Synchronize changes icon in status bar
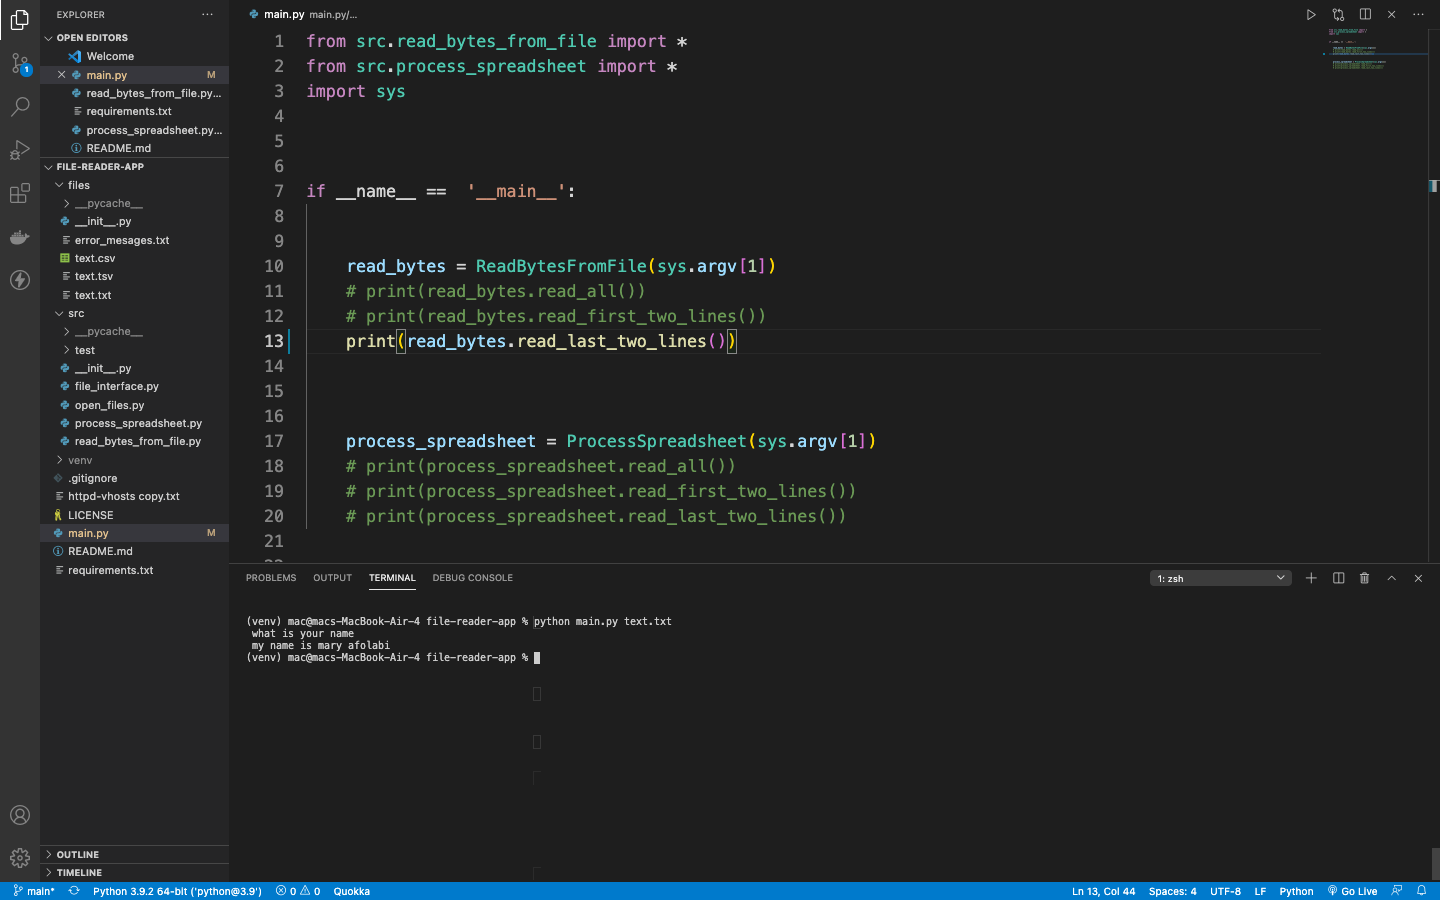The height and width of the screenshot is (900, 1440). 74,891
